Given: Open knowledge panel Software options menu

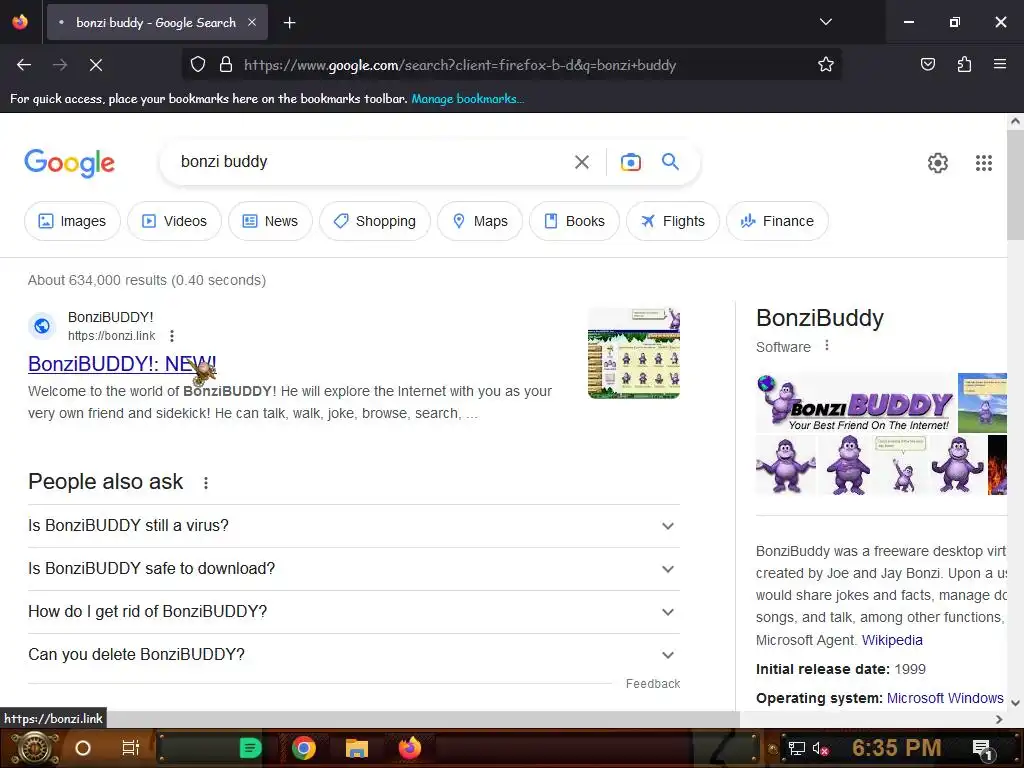Looking at the screenshot, I should (827, 345).
